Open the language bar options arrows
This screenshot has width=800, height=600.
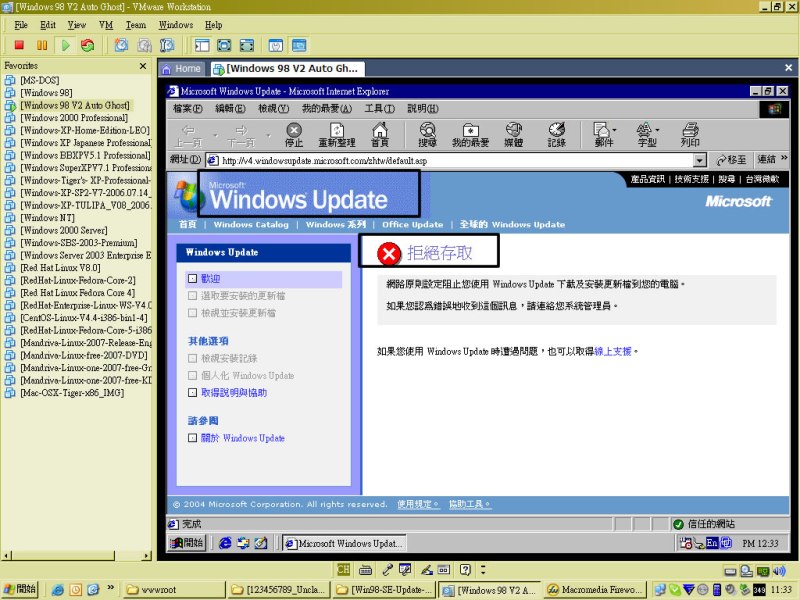(483, 569)
